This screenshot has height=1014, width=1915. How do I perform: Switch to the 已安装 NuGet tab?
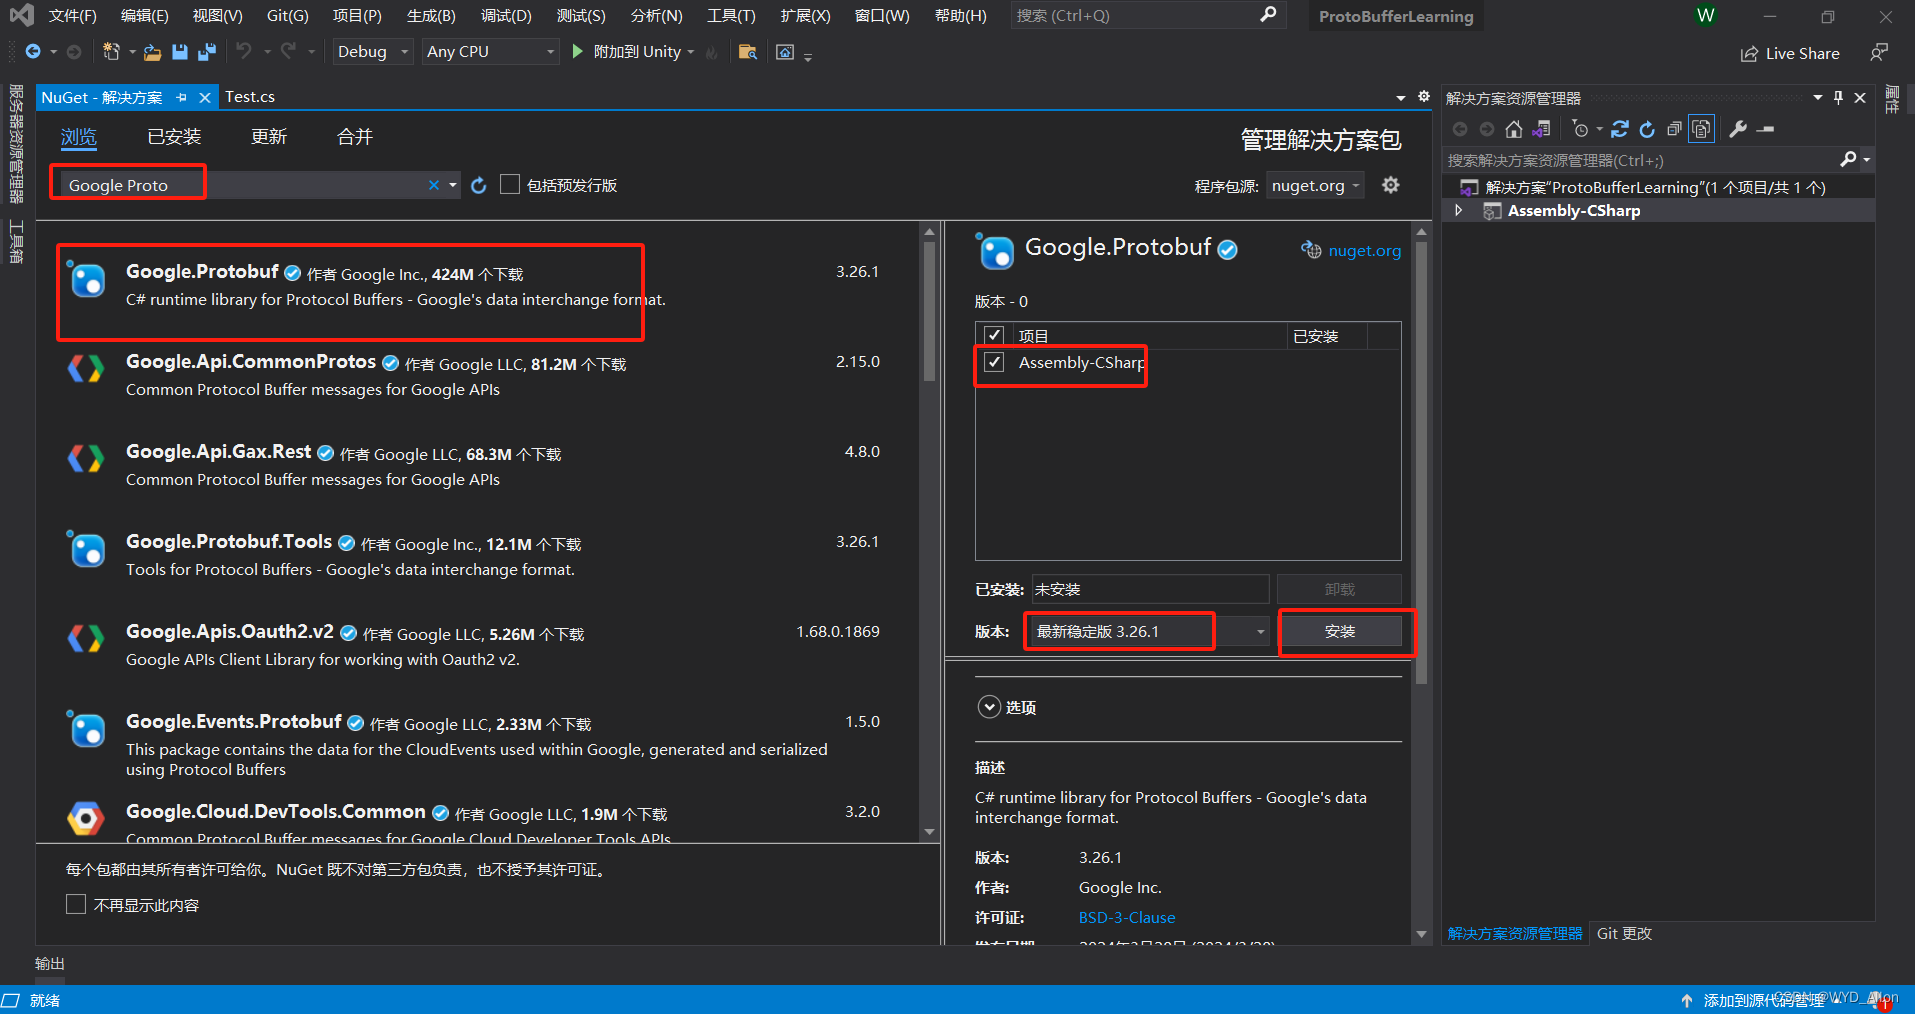[x=174, y=137]
